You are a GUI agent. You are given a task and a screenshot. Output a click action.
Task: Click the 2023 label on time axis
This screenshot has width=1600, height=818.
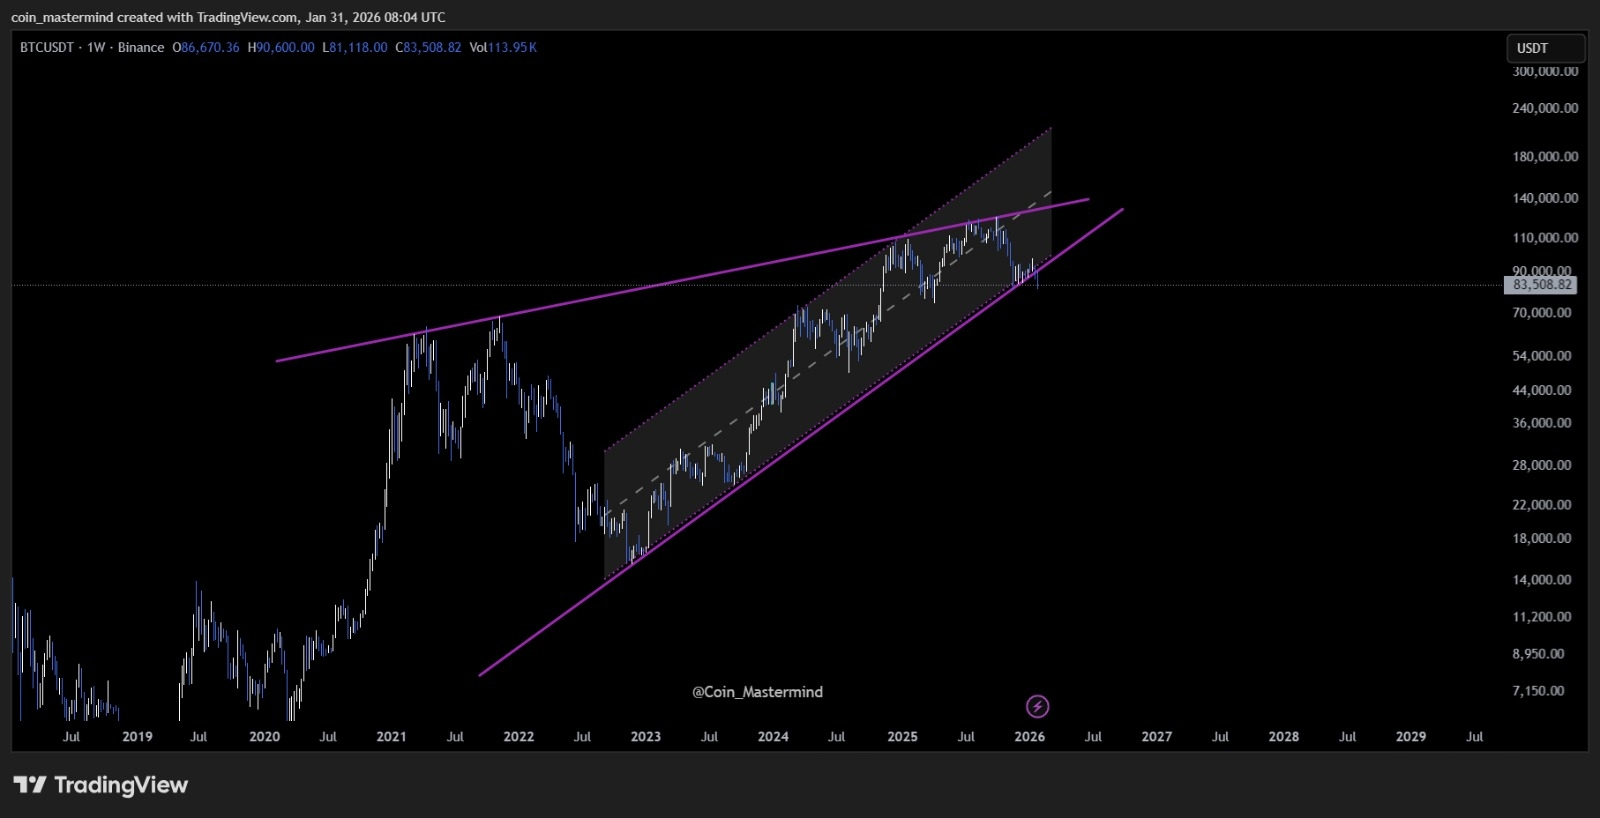645,737
